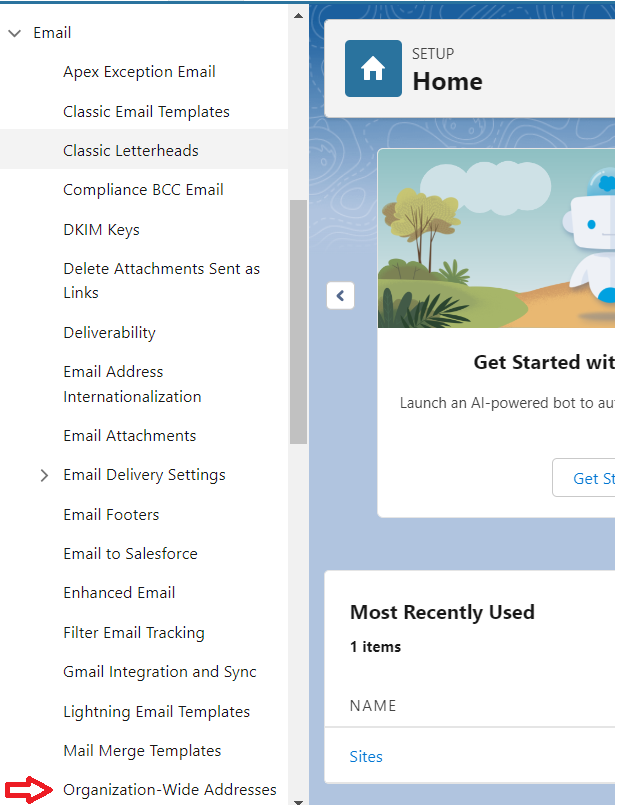Open Email Footers
This screenshot has width=617, height=805.
(111, 514)
